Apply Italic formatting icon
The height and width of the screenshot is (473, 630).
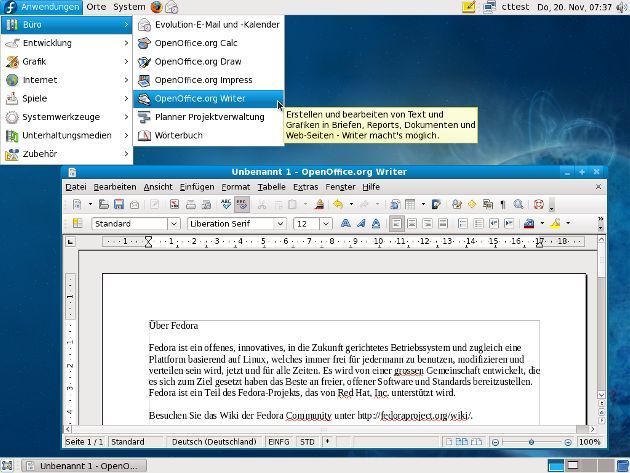pos(360,223)
